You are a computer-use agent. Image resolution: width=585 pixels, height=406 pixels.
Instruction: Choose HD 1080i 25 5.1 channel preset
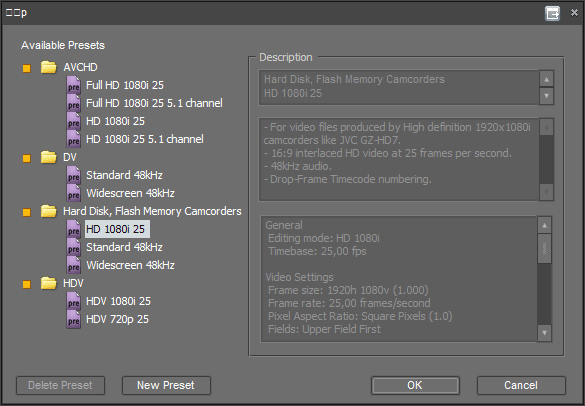point(145,139)
